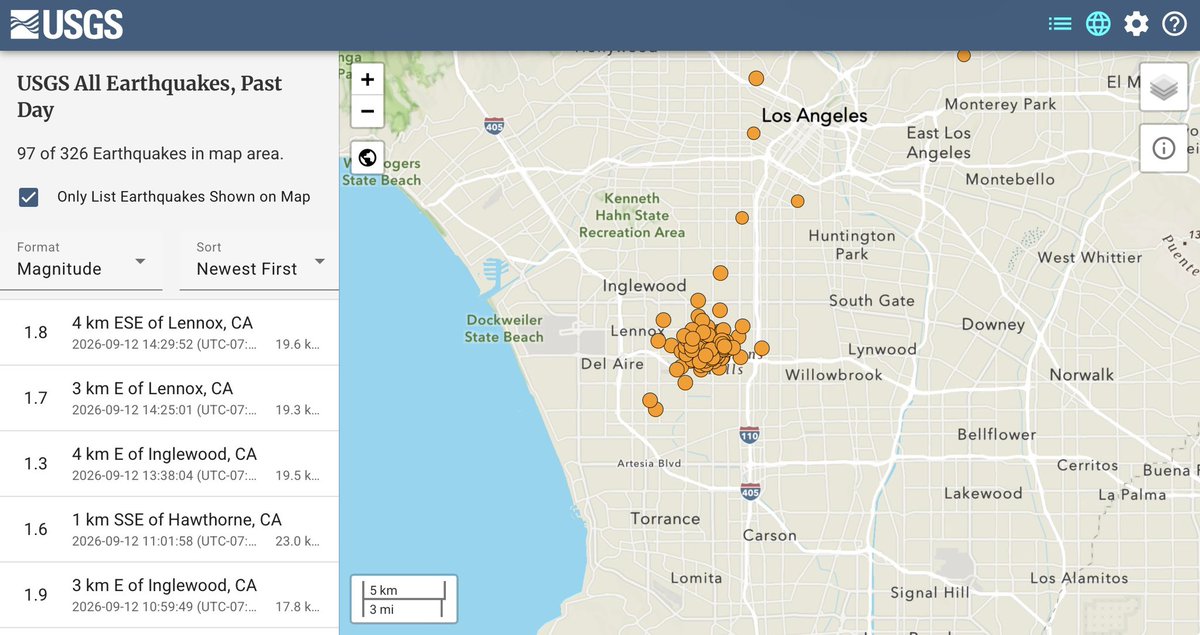
Task: Click the Carson map label
Action: [770, 535]
